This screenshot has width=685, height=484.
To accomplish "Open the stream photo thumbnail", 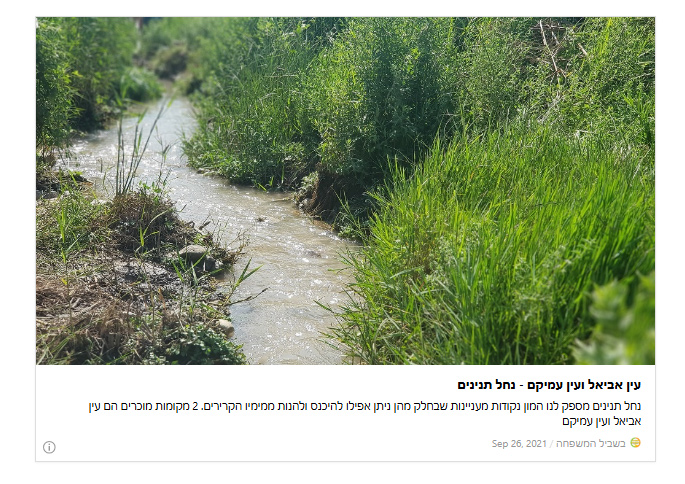I will pyautogui.click(x=345, y=191).
